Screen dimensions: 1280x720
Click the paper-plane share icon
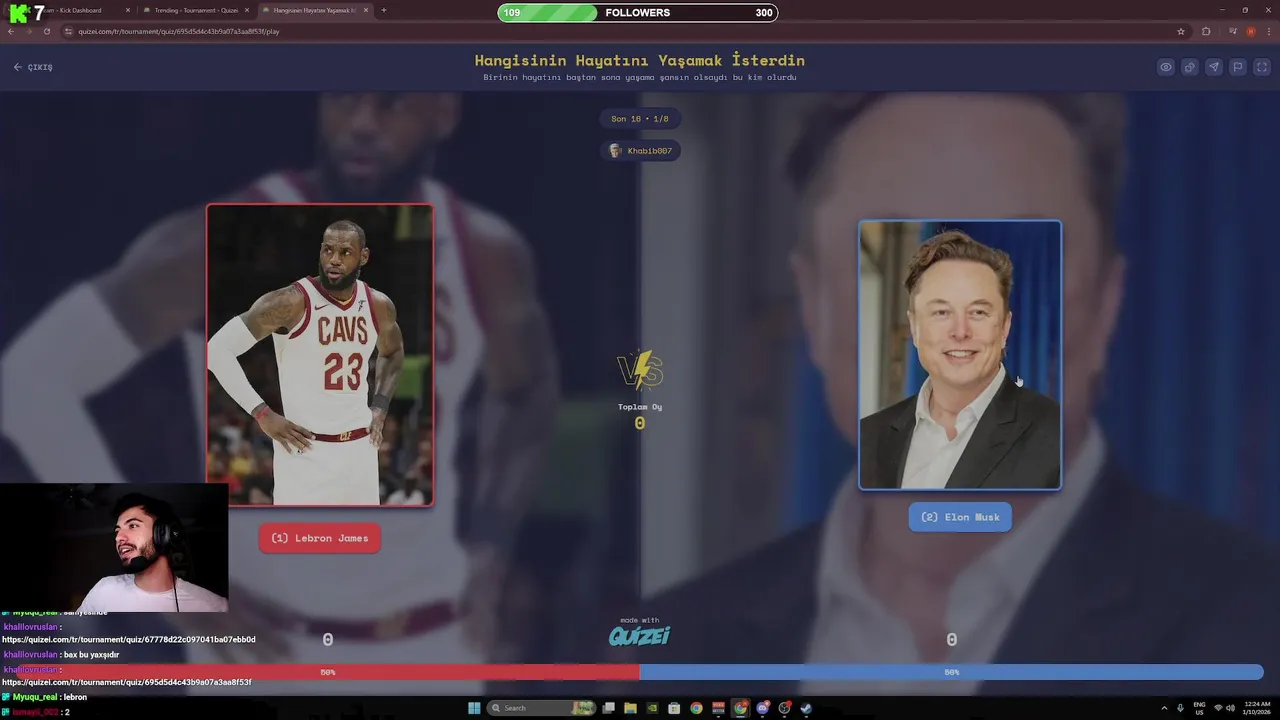[1214, 67]
